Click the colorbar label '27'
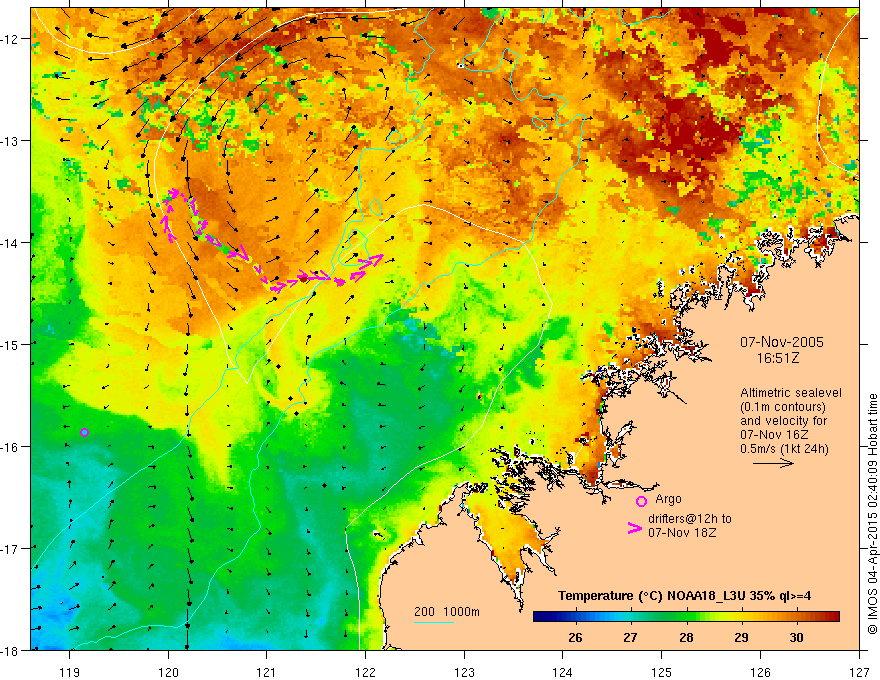This screenshot has width=880, height=680. point(630,637)
